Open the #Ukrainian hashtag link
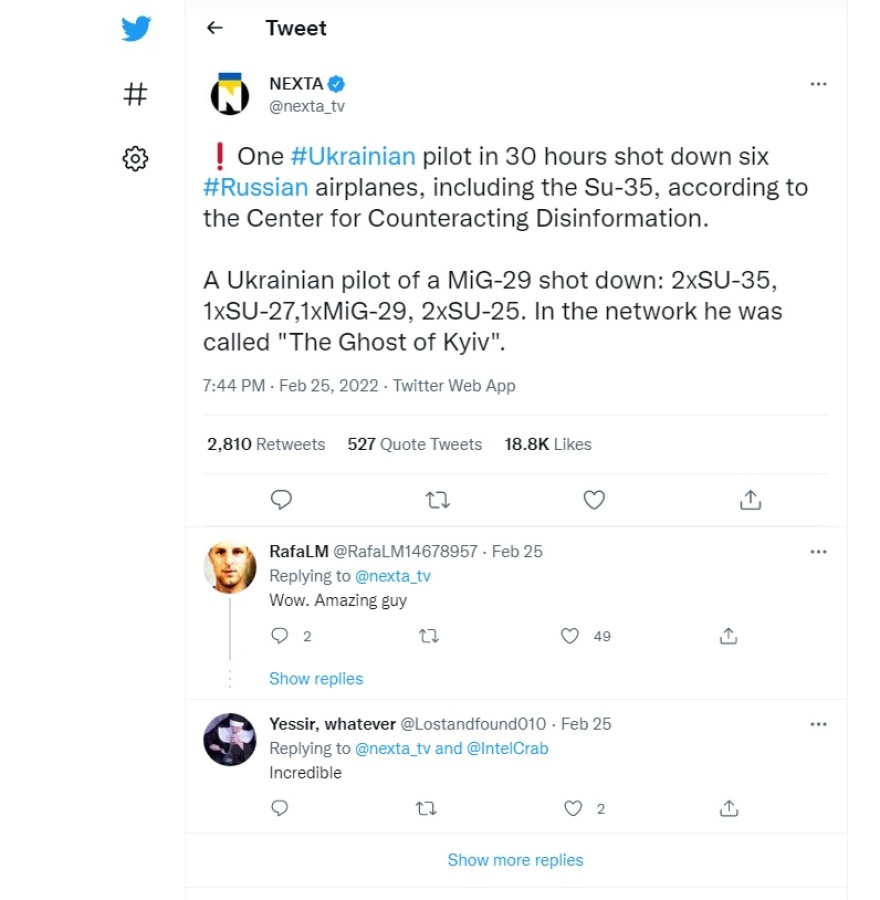The width and height of the screenshot is (880, 900). (352, 156)
